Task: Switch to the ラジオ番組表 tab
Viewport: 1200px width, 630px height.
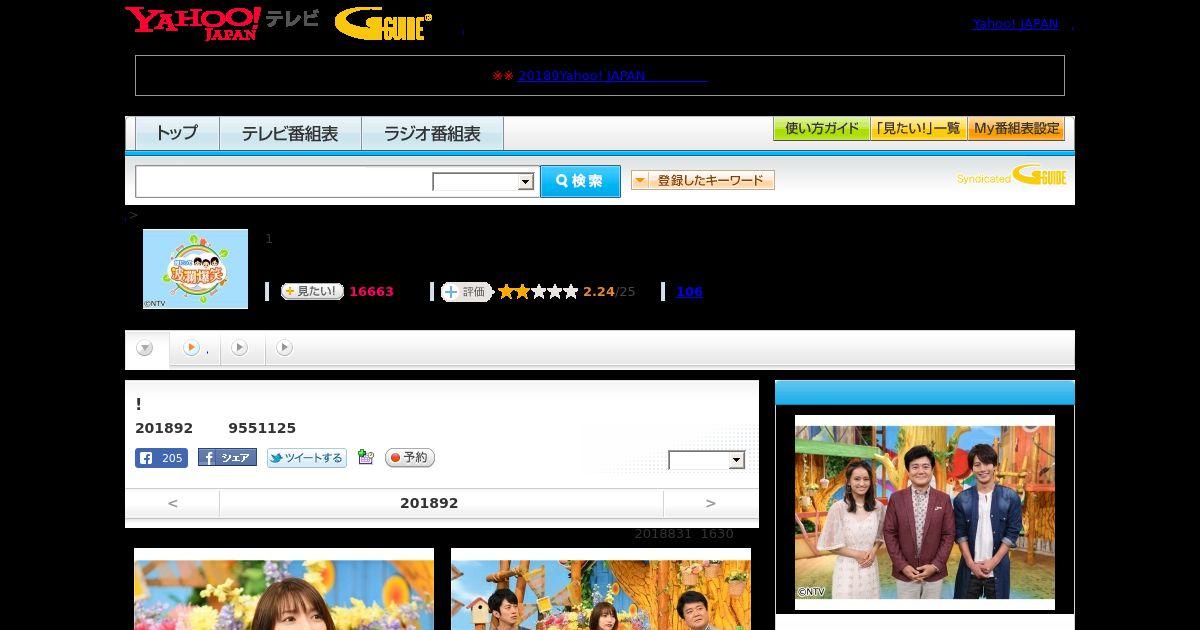Action: [432, 133]
